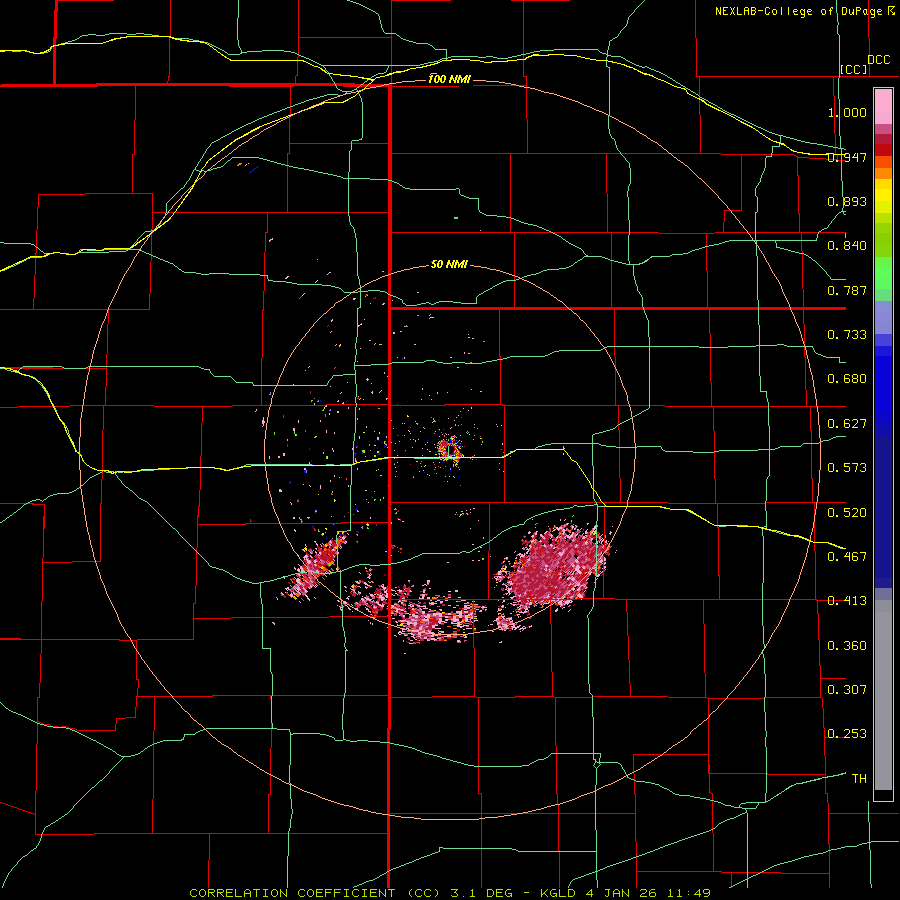Image resolution: width=900 pixels, height=900 pixels.
Task: Click the 0.627 value on the color scale
Action: (847, 424)
